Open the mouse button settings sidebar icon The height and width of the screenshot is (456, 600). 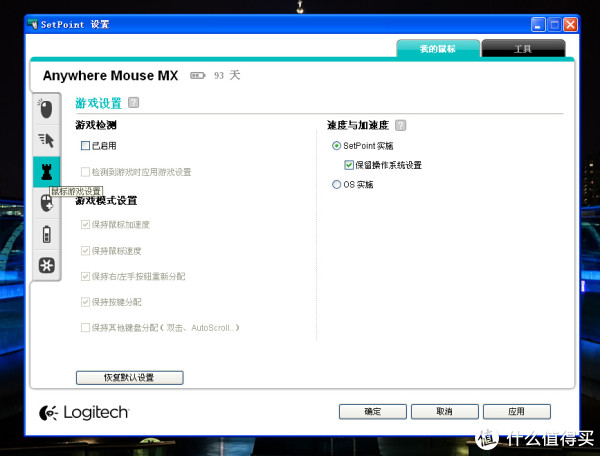pos(46,109)
